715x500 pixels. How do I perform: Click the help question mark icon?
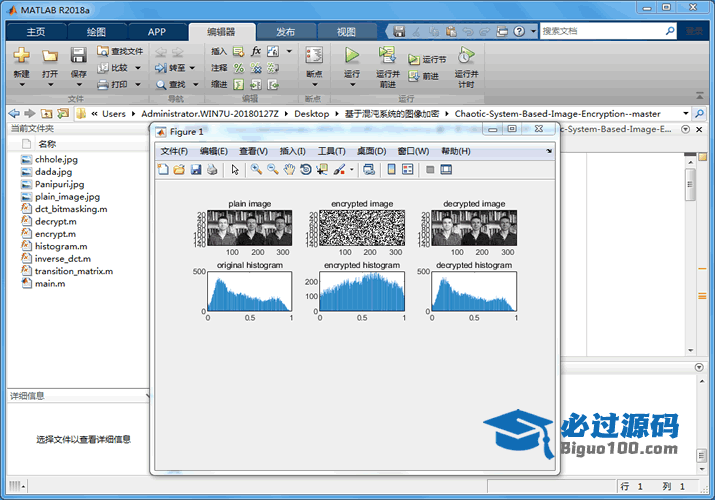click(519, 31)
